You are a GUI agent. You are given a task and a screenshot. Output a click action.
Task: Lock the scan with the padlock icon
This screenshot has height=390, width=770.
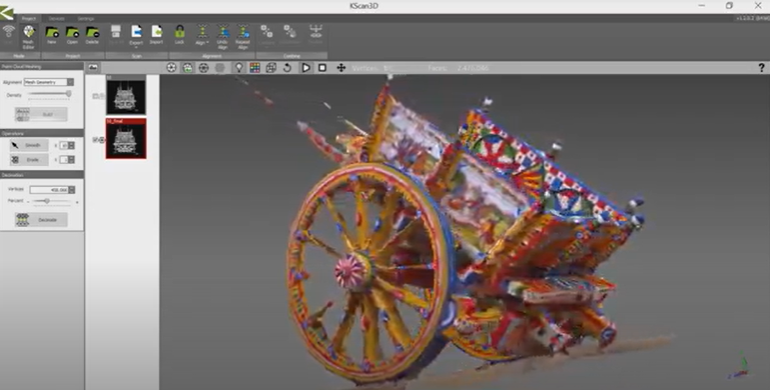tap(180, 35)
